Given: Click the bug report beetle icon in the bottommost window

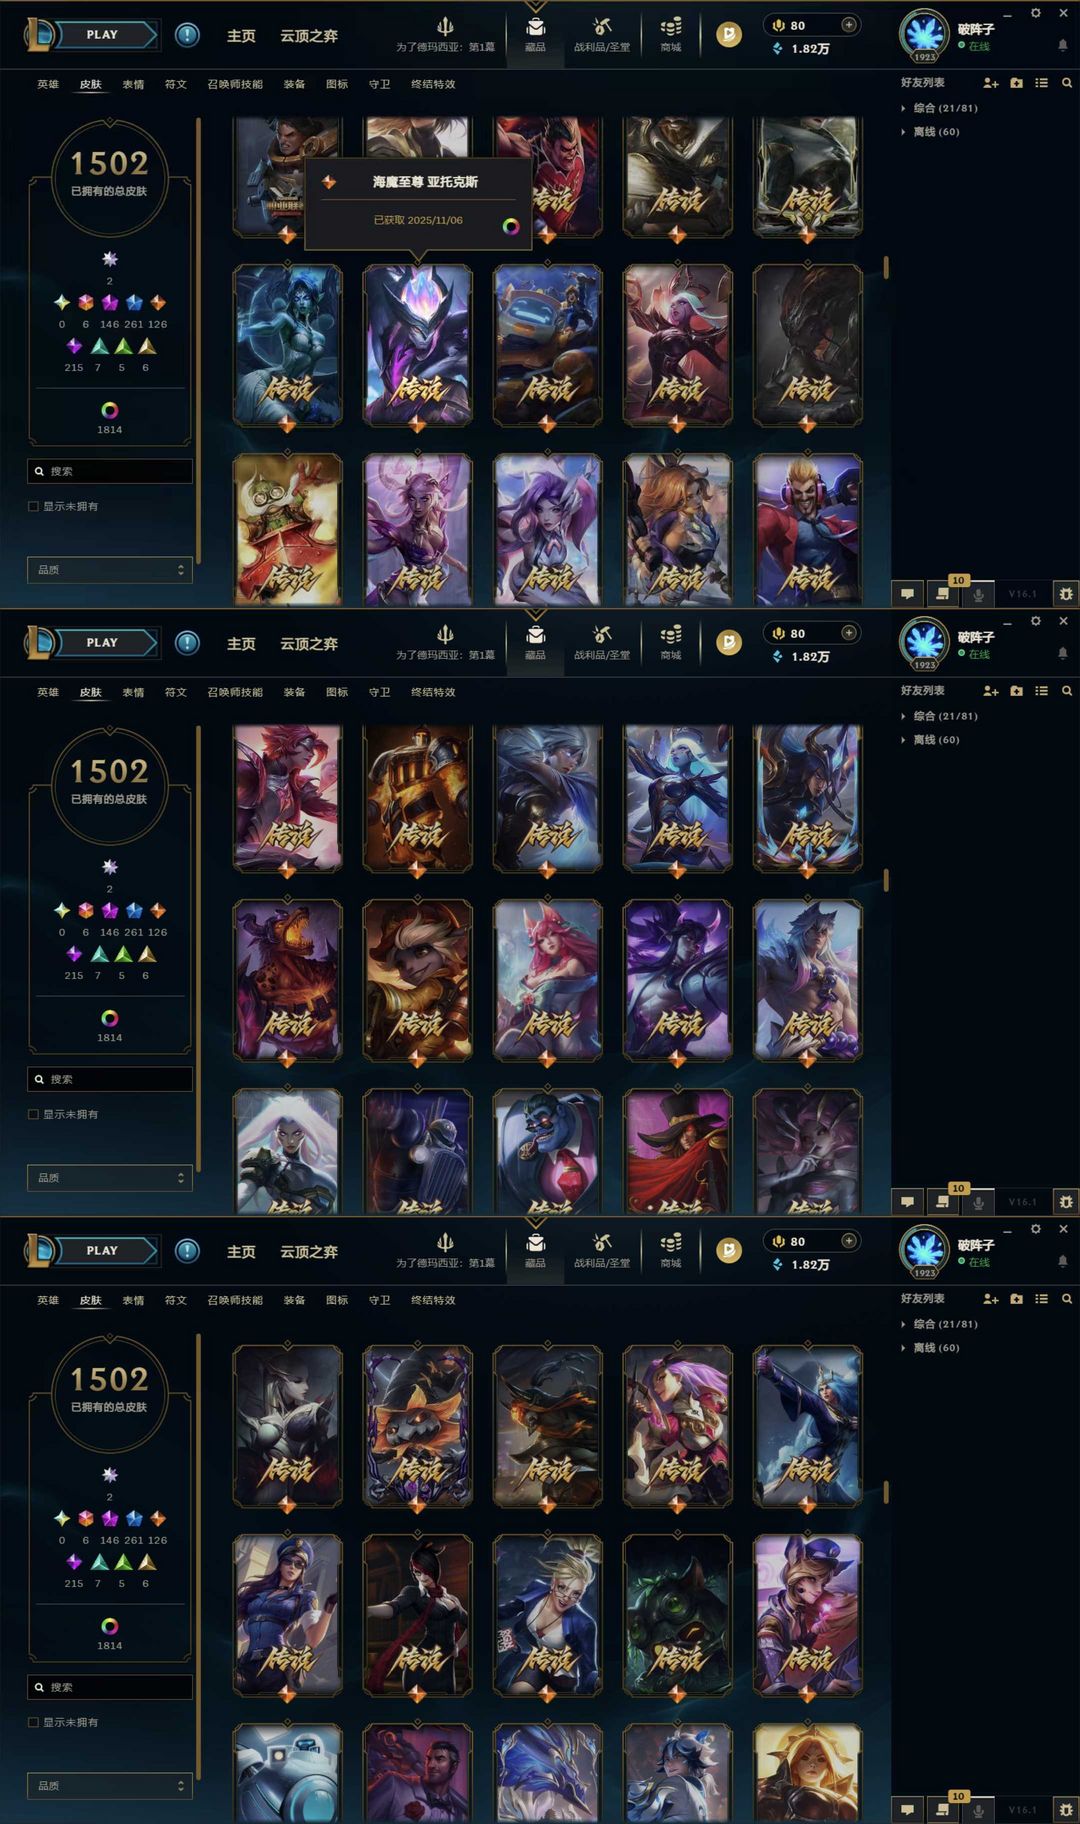Looking at the screenshot, I should (x=1066, y=1809).
